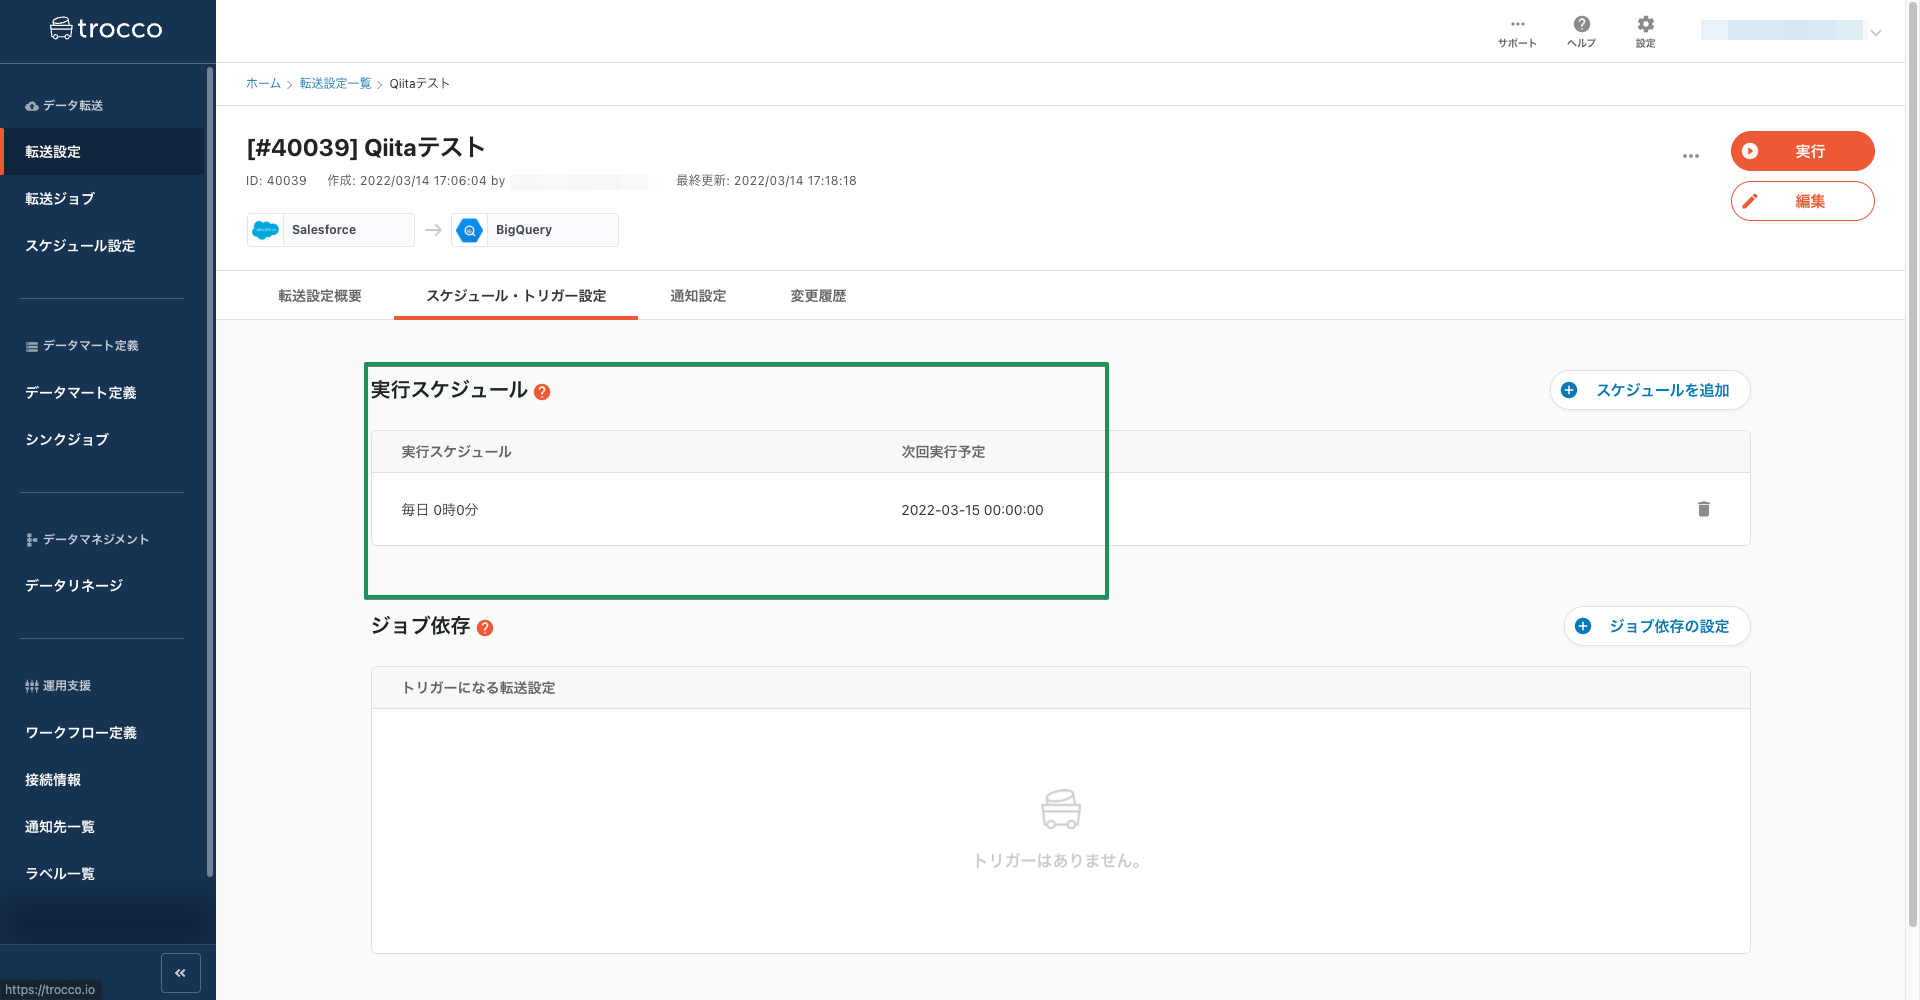The width and height of the screenshot is (1920, 1000).
Task: Collapse the sidebar with double-chevron button
Action: 181,973
